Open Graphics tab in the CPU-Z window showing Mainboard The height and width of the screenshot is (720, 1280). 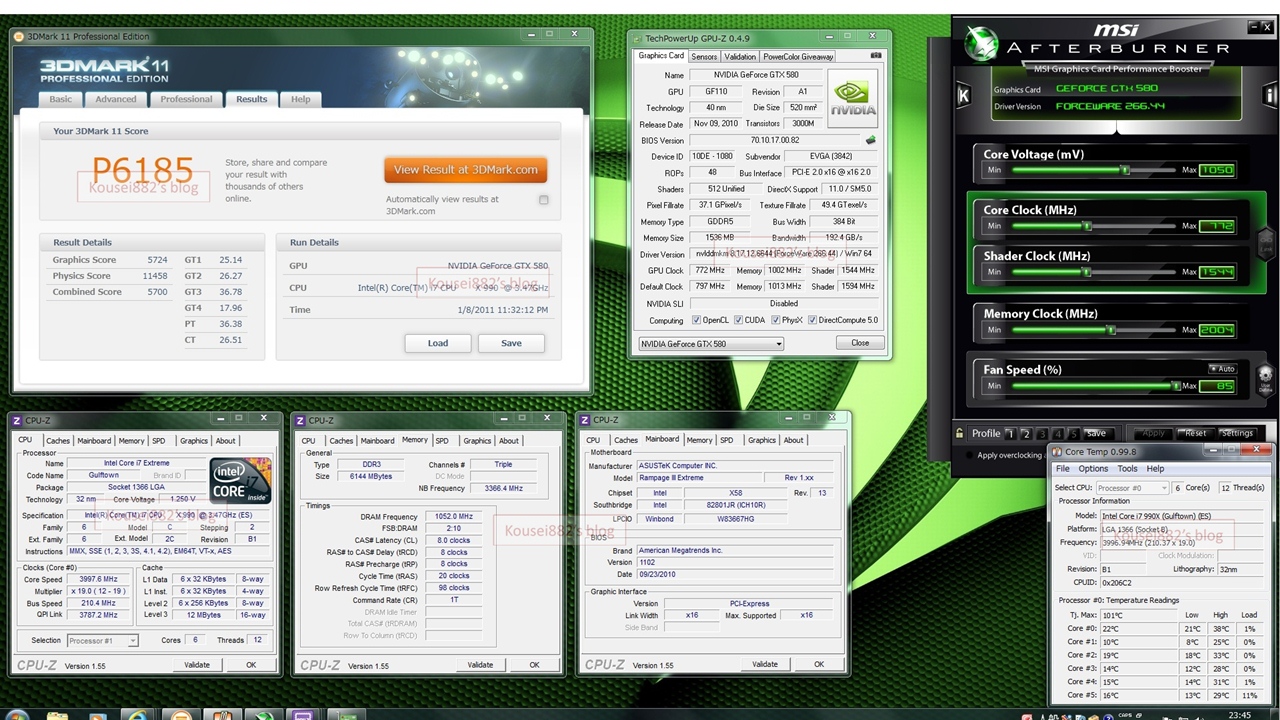(762, 440)
